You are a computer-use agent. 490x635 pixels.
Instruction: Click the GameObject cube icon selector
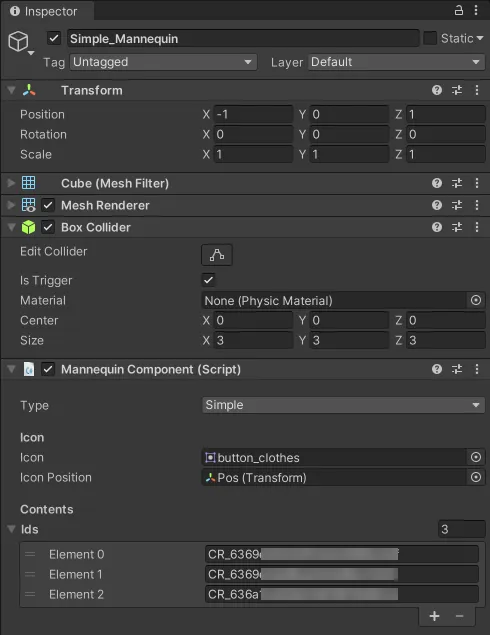click(x=19, y=42)
